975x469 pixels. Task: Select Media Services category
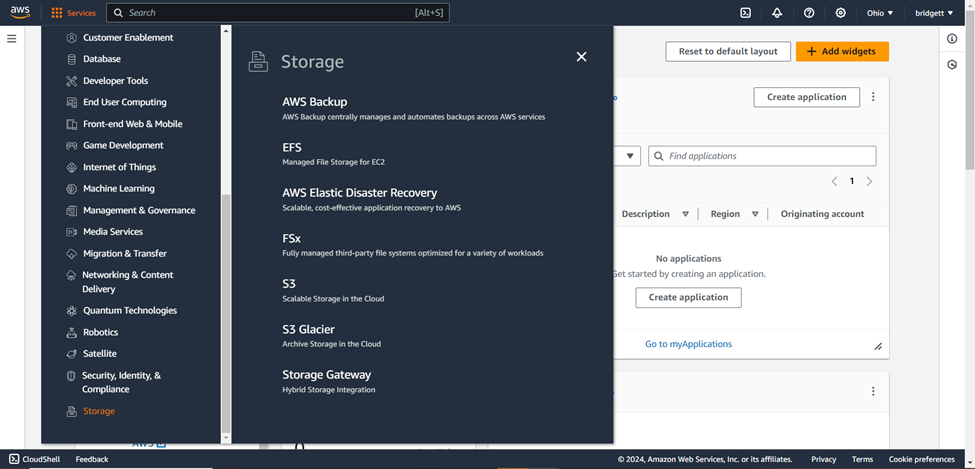[x=113, y=231]
